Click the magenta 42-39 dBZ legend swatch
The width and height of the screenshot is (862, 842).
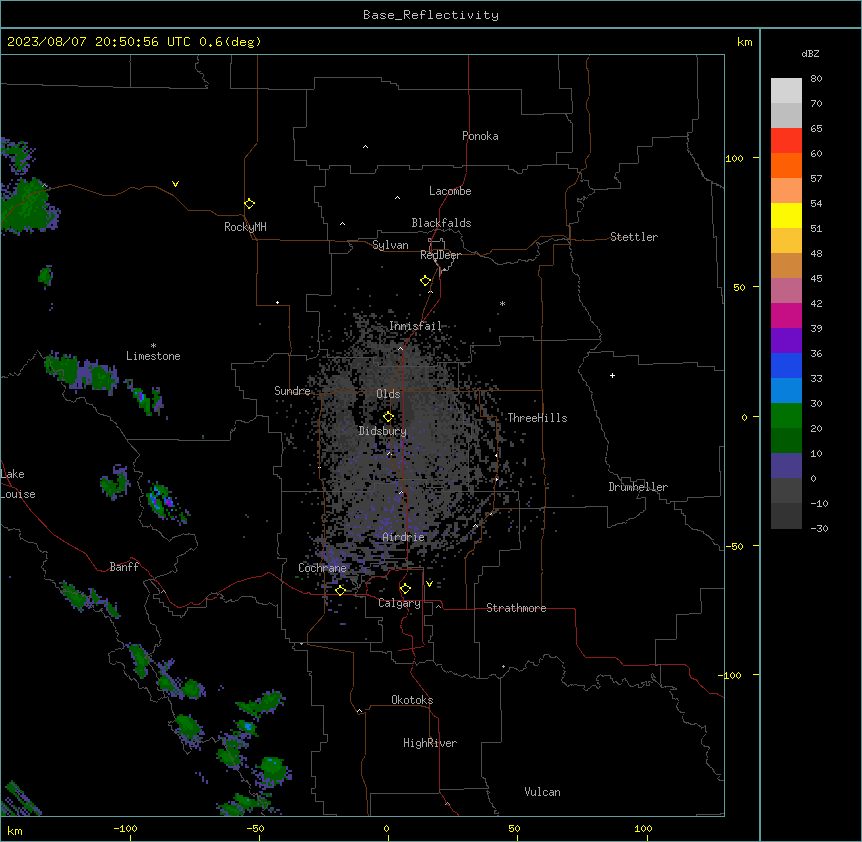coord(786,315)
